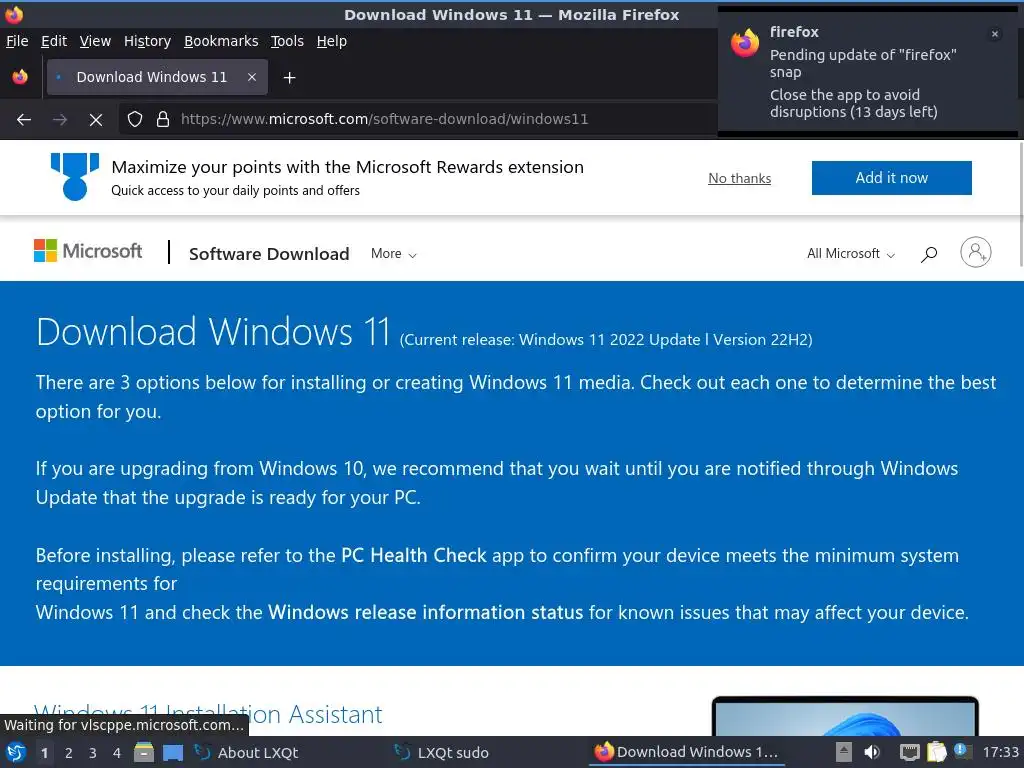The image size is (1024, 768).
Task: Open a new tab with plus button
Action: pos(289,78)
